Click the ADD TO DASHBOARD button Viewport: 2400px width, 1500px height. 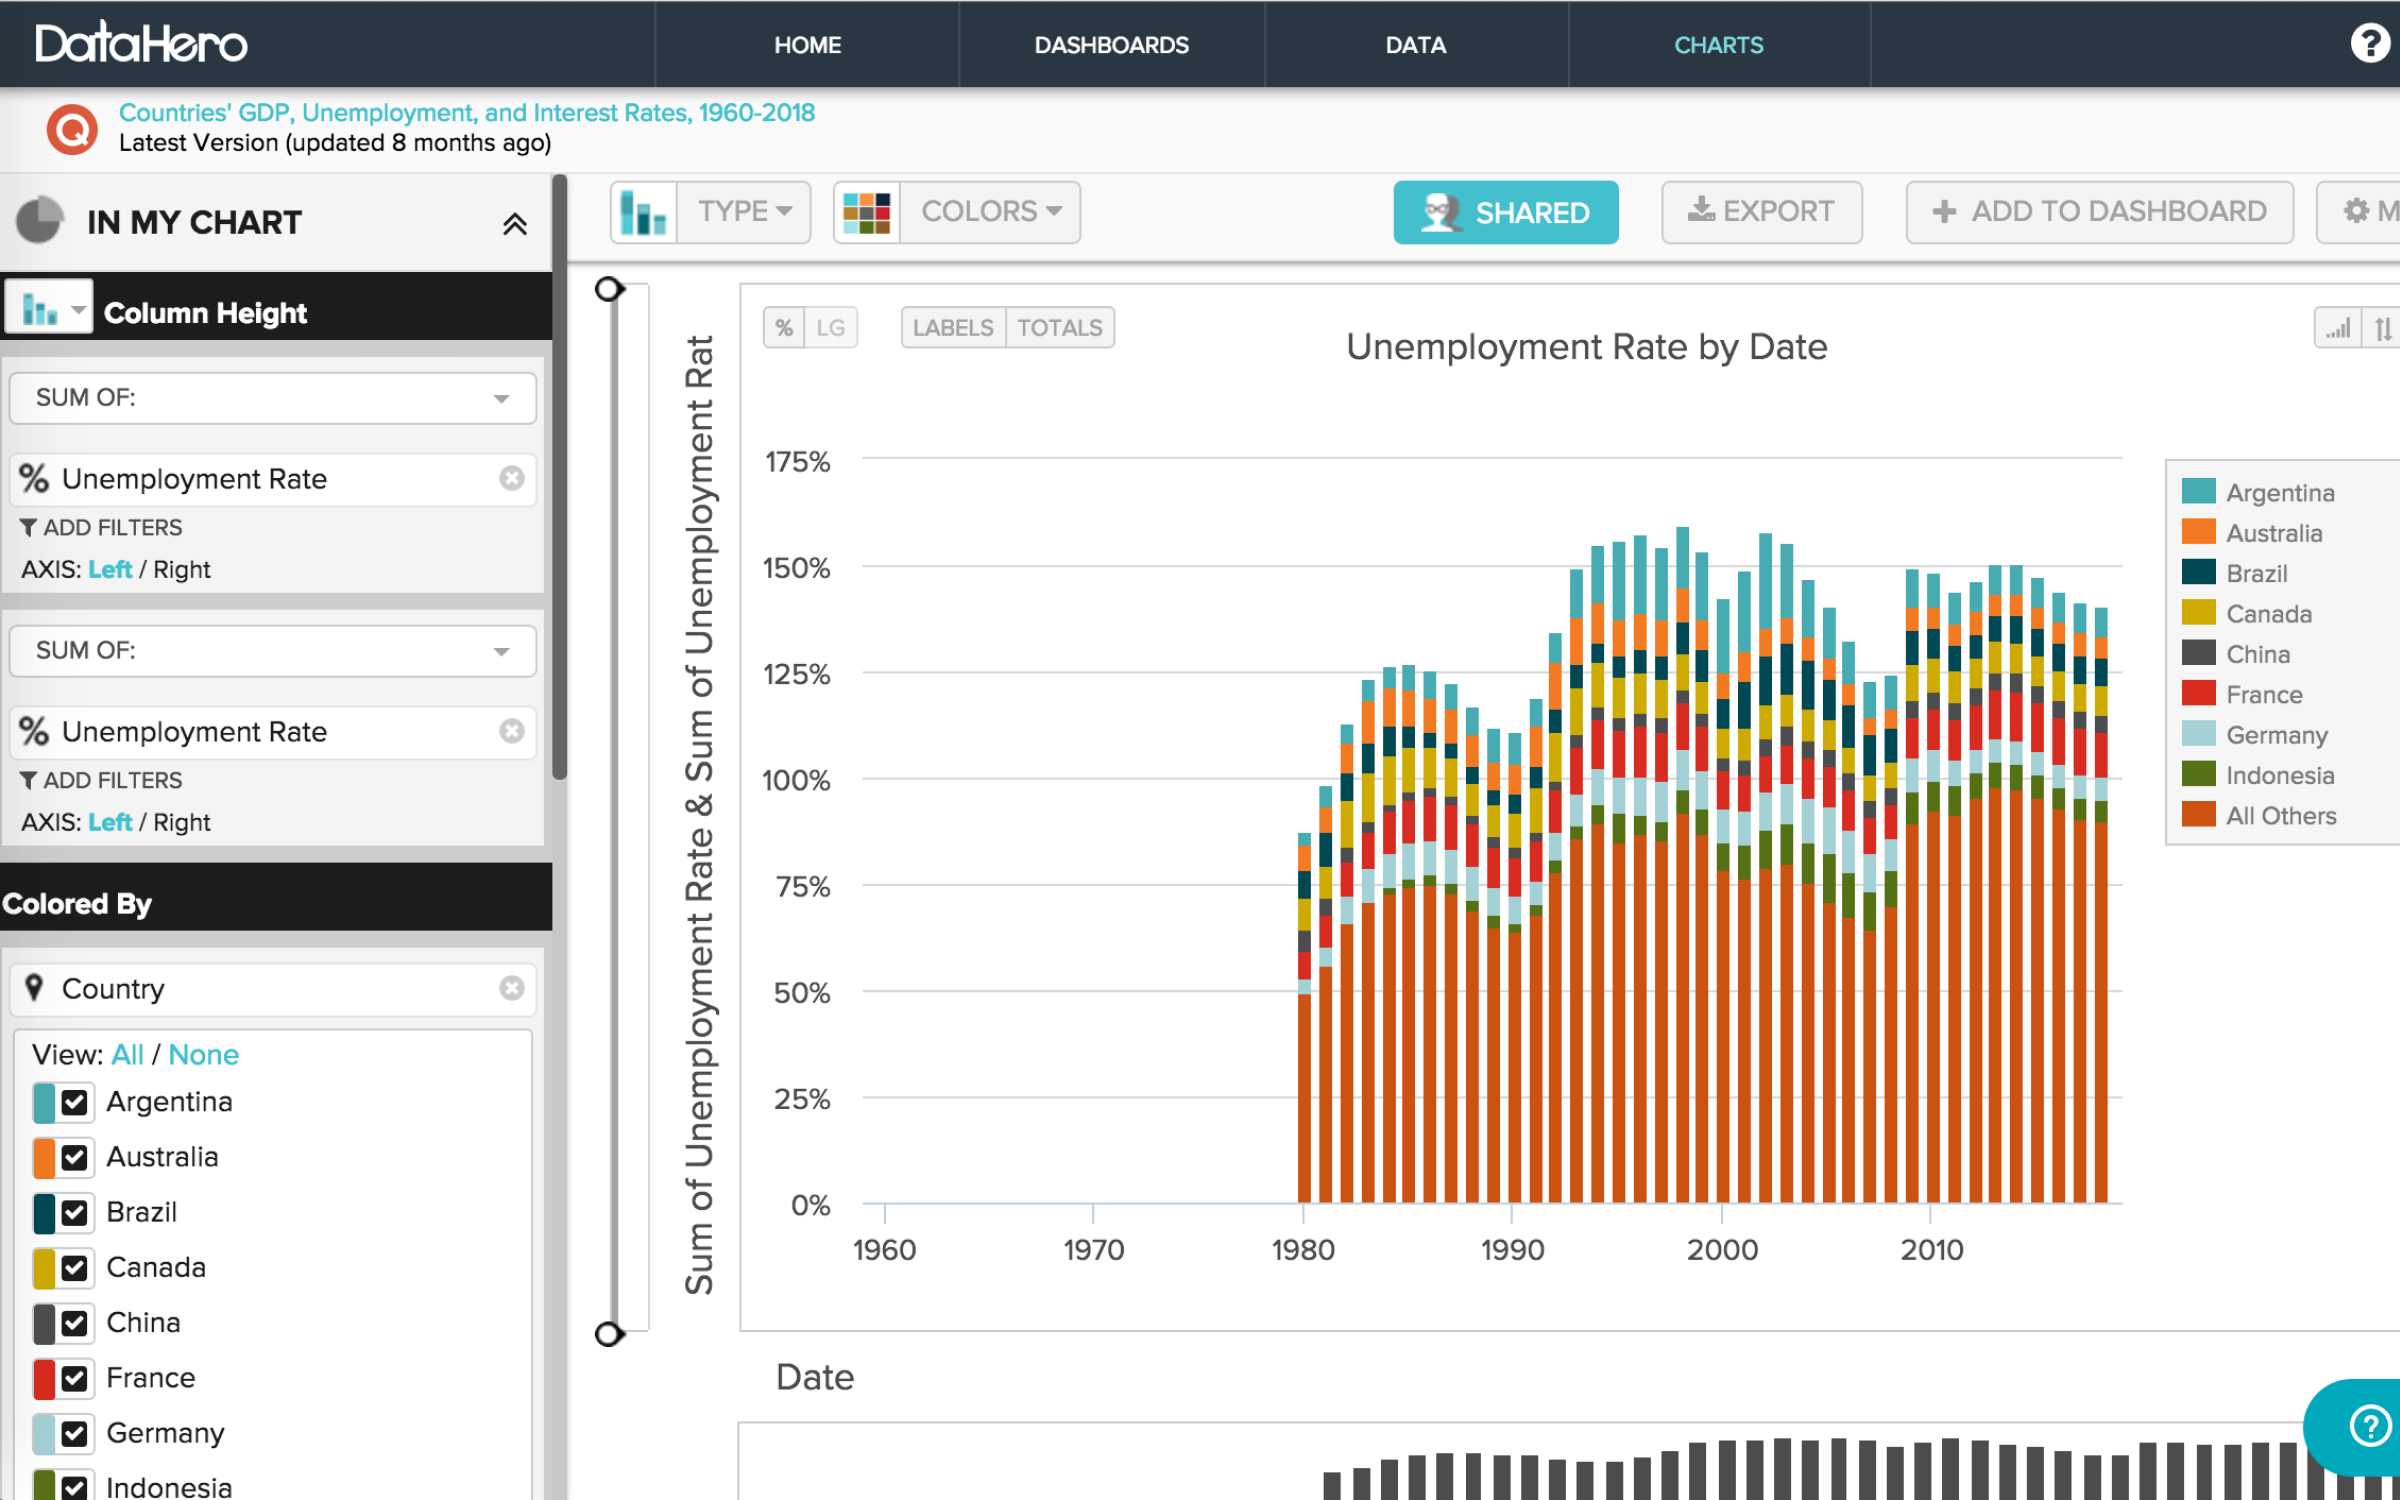[x=2099, y=212]
